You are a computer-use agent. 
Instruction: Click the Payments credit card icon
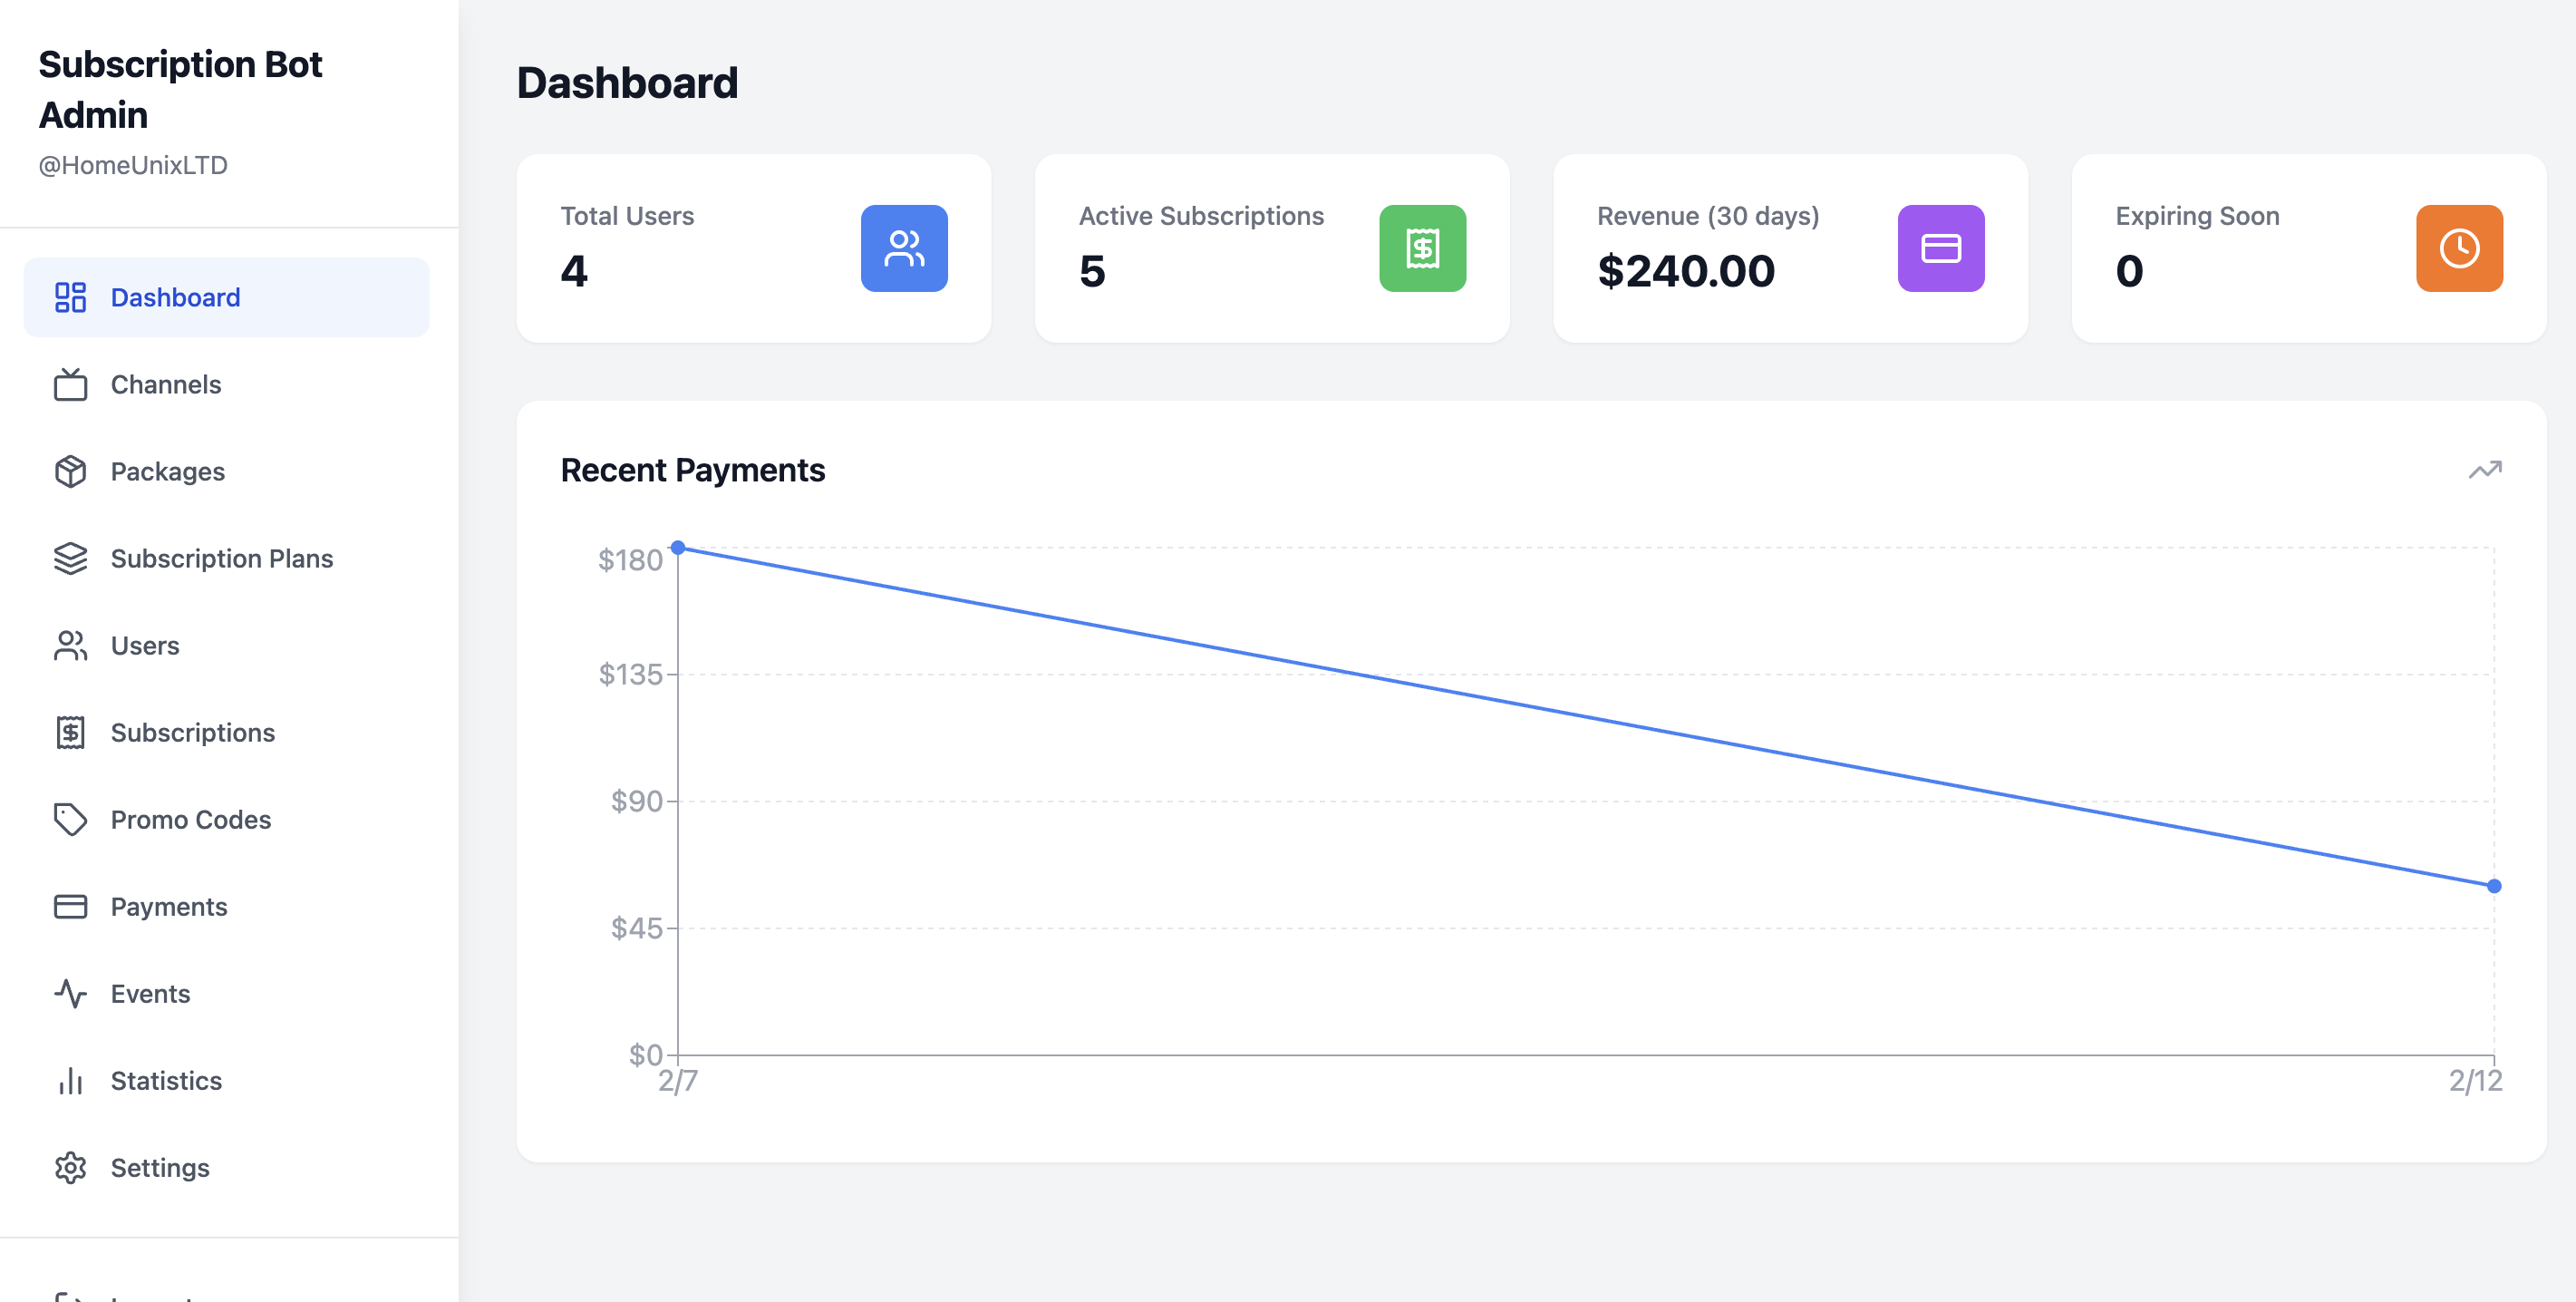(70, 906)
